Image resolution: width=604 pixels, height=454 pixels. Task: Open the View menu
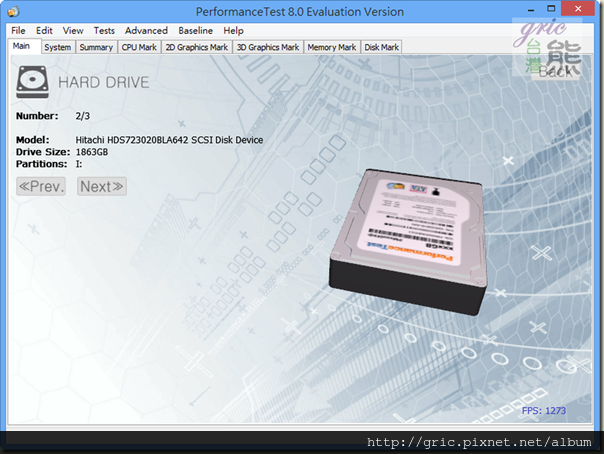(x=73, y=30)
